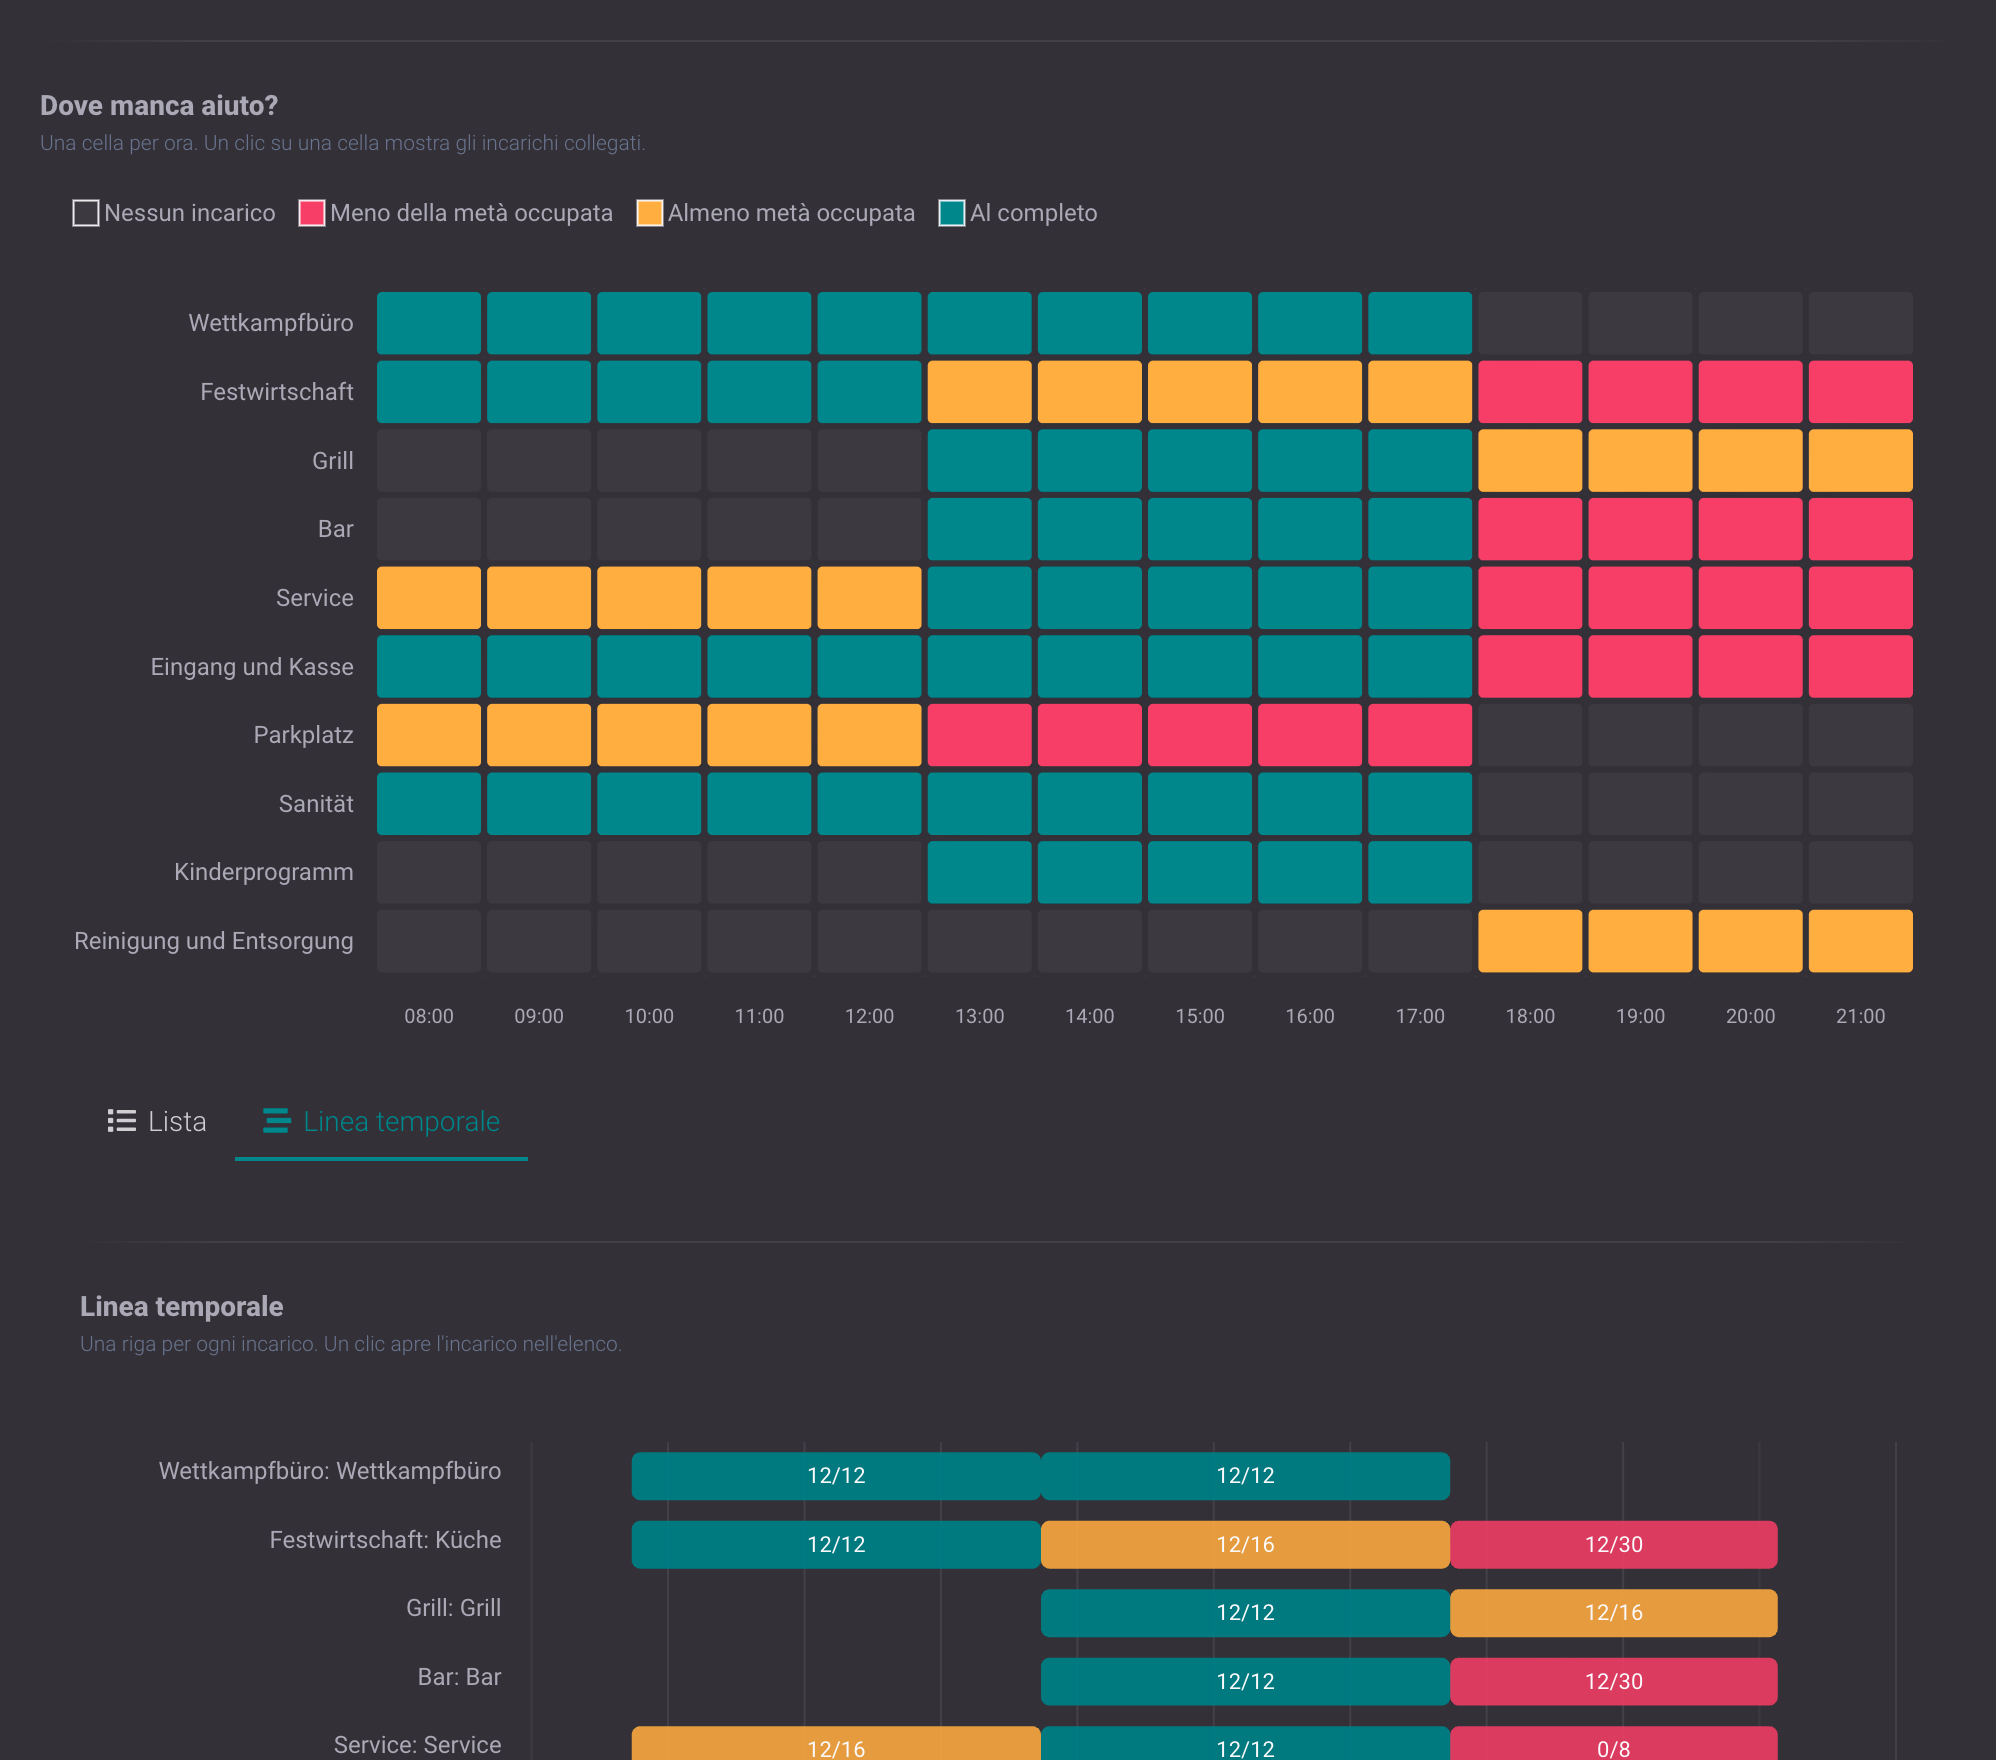Click Service cell at 20:00
Image resolution: width=1996 pixels, height=1760 pixels.
click(1751, 598)
